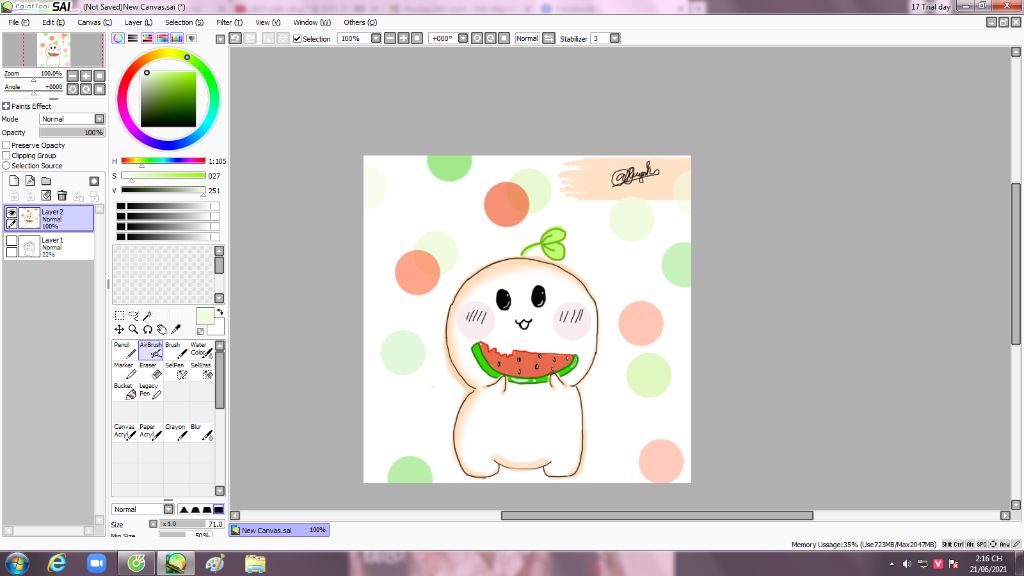The image size is (1024, 576).
Task: Select the Pencil tool
Action: coord(124,350)
